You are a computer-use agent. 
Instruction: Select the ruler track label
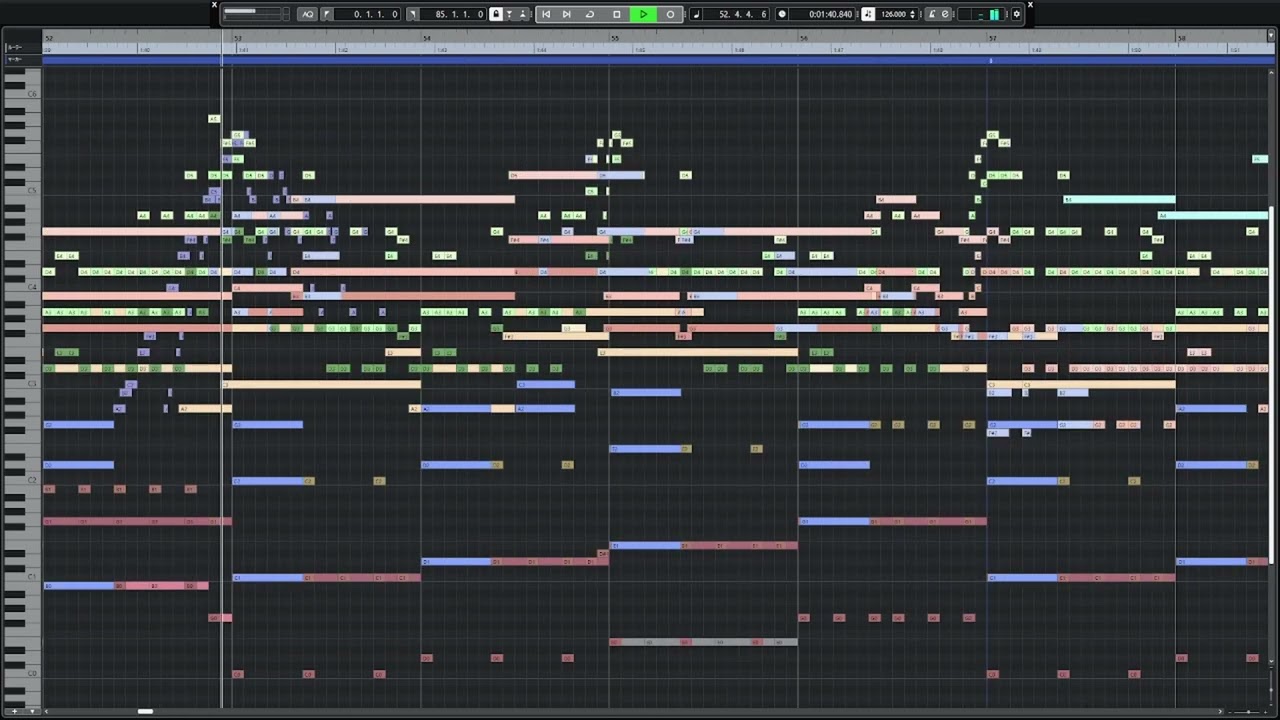[14, 48]
